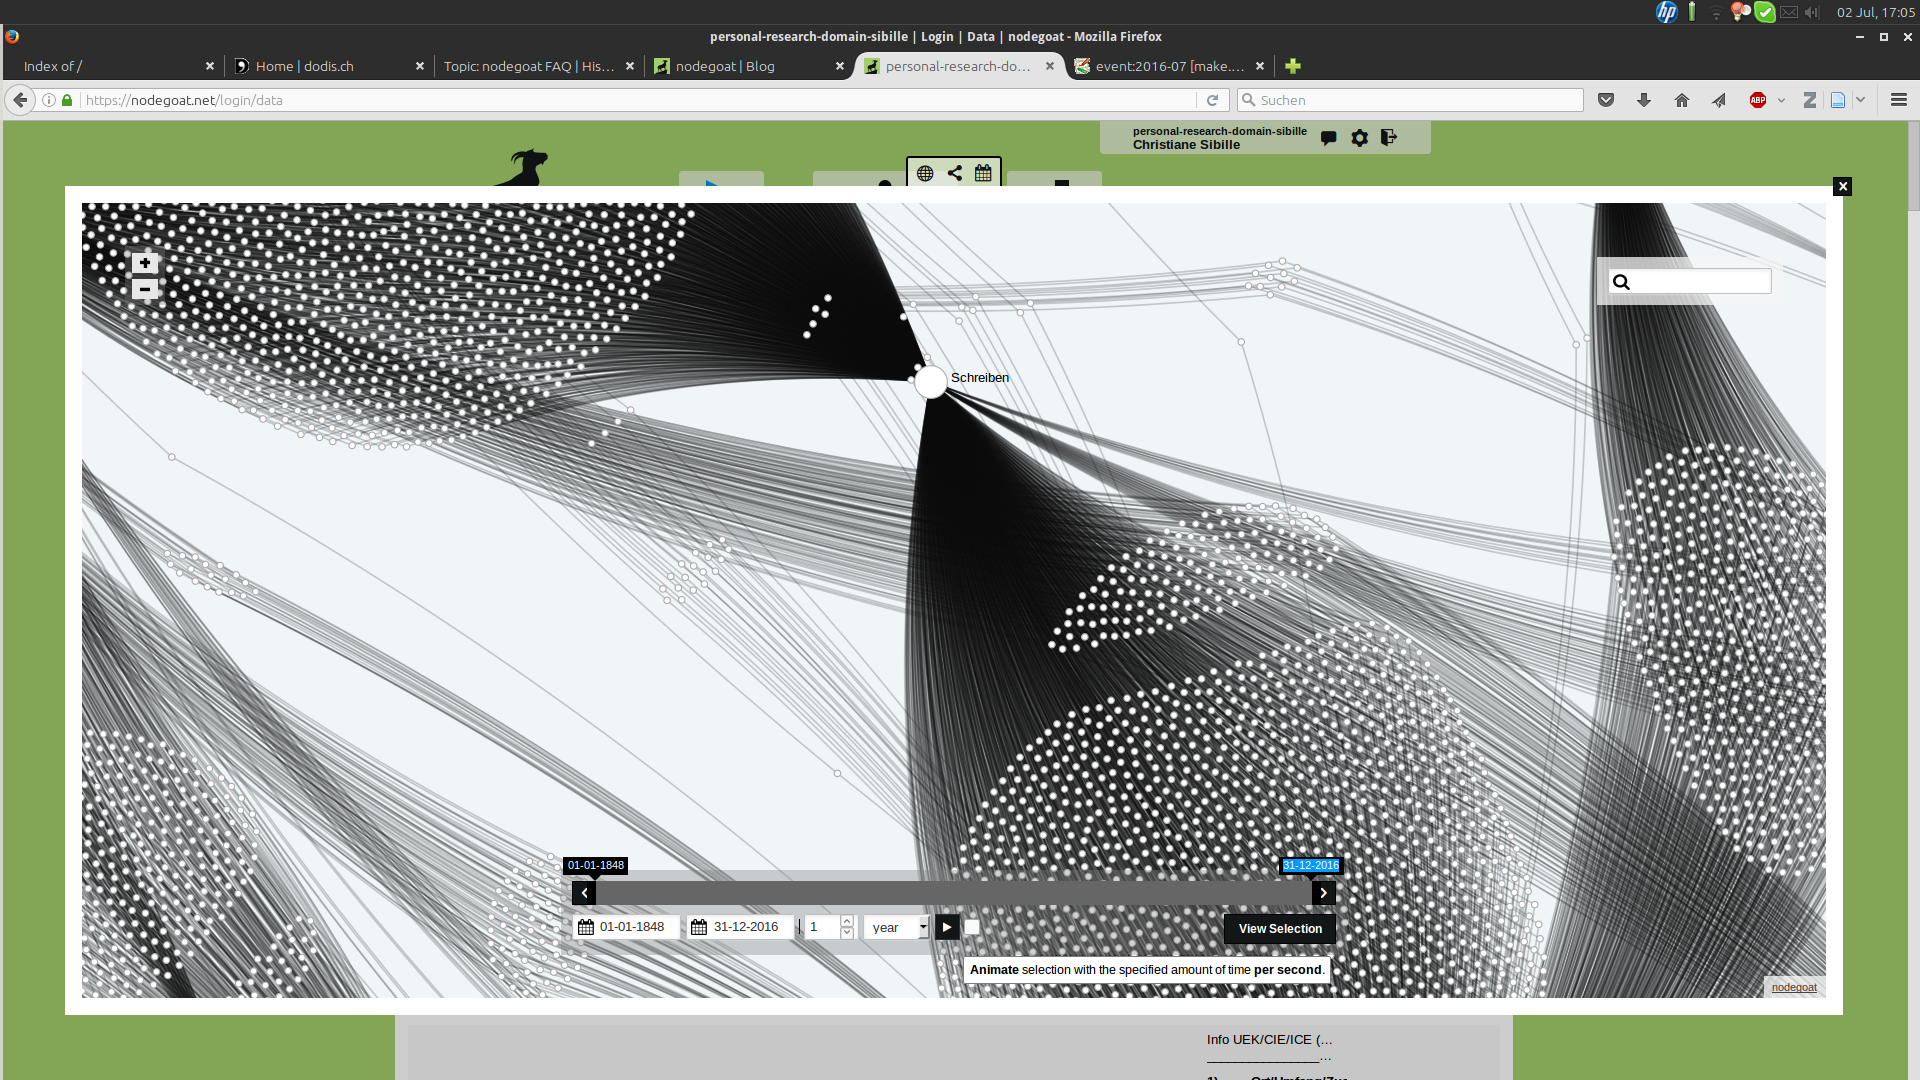Step timeline back with left arrow handle

[584, 893]
